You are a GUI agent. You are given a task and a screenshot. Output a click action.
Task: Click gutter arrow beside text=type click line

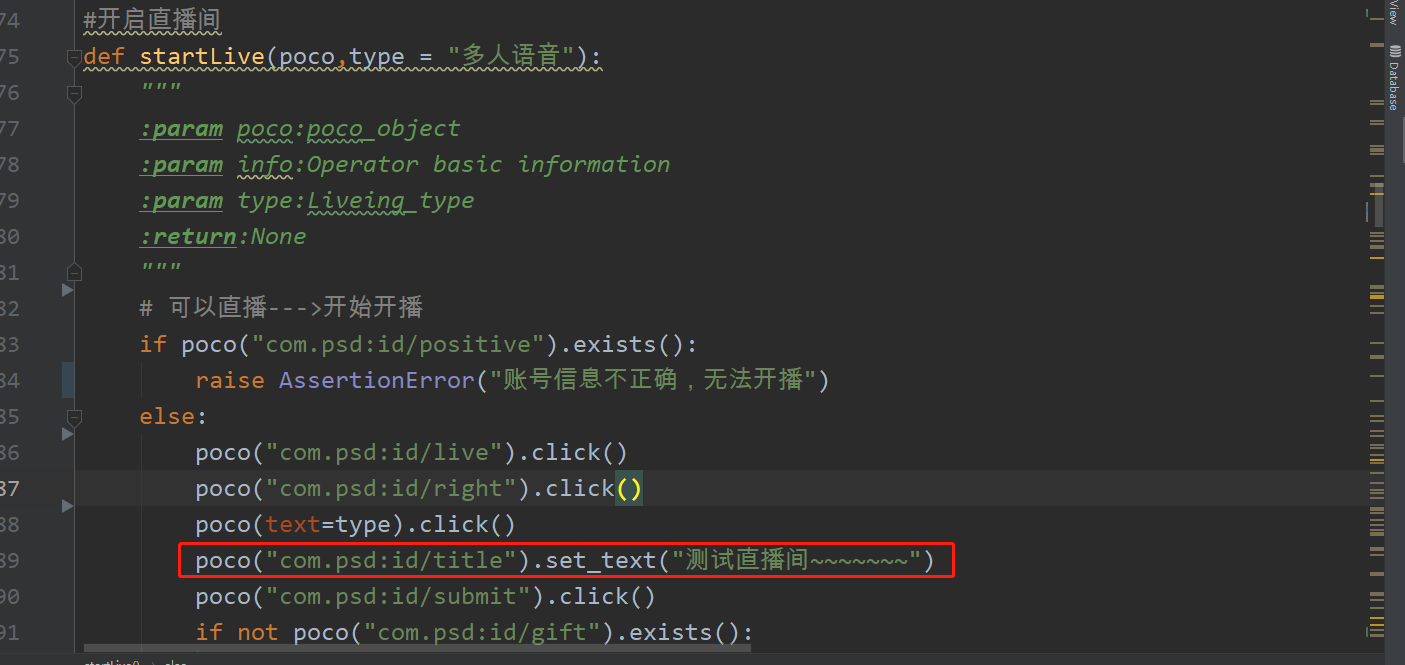click(68, 507)
